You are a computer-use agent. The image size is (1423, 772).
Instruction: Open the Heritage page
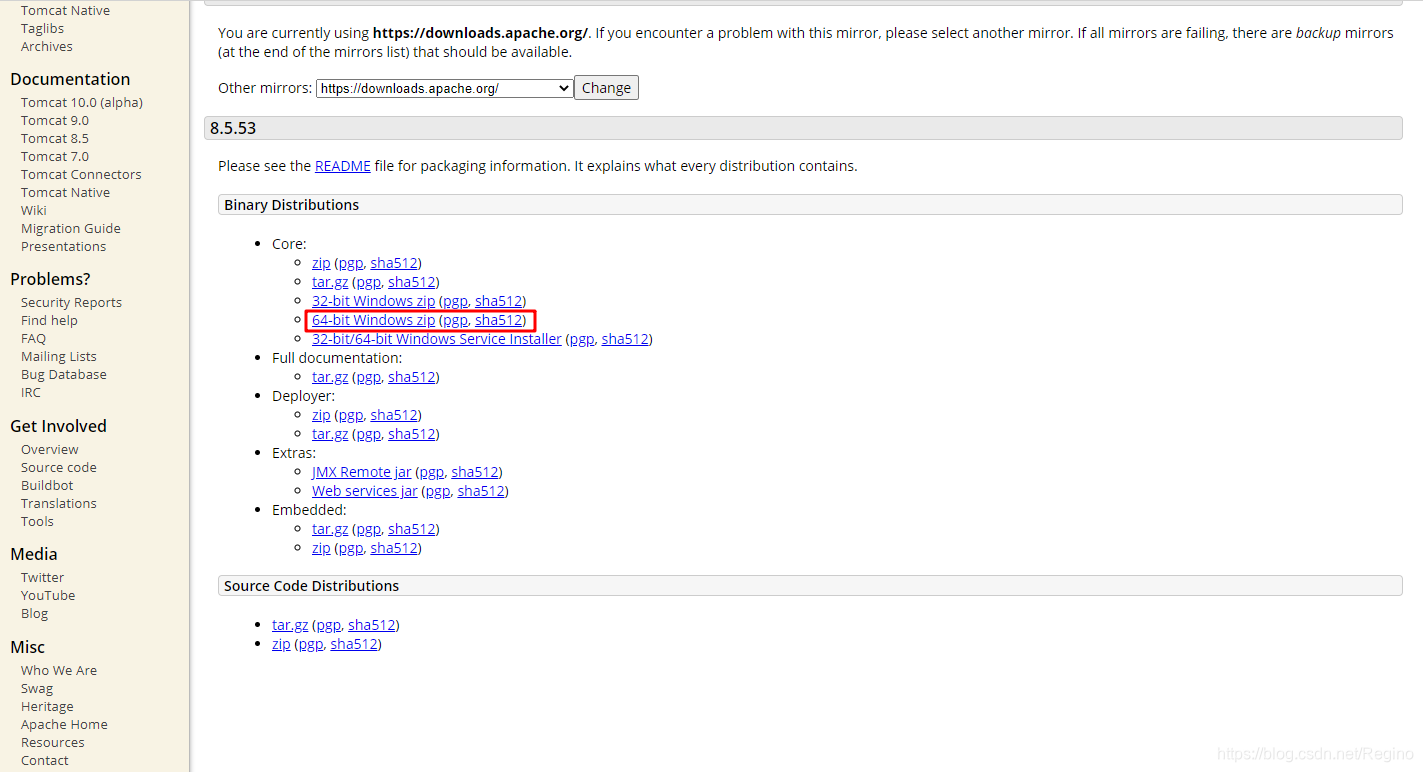pos(47,707)
